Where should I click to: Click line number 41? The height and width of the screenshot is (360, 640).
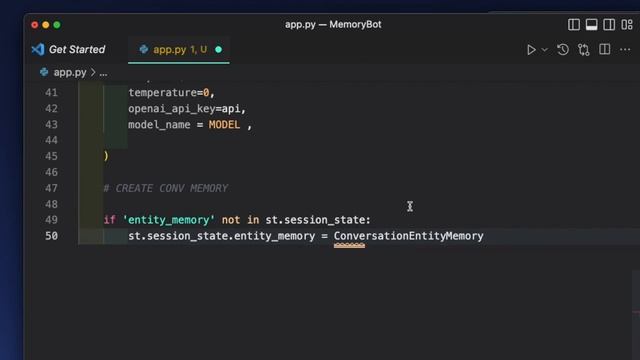(x=51, y=93)
